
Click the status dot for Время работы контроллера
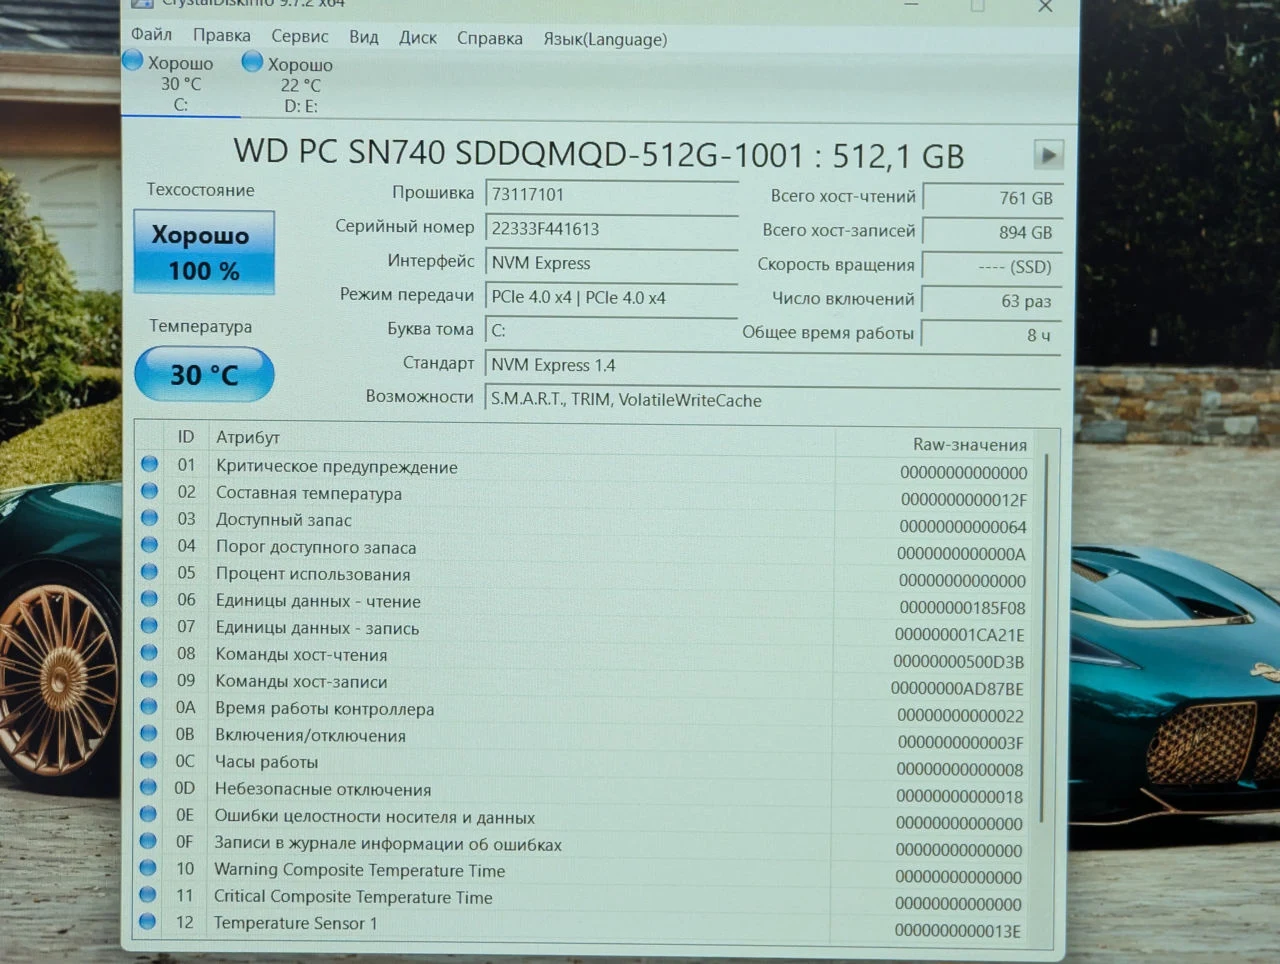149,706
